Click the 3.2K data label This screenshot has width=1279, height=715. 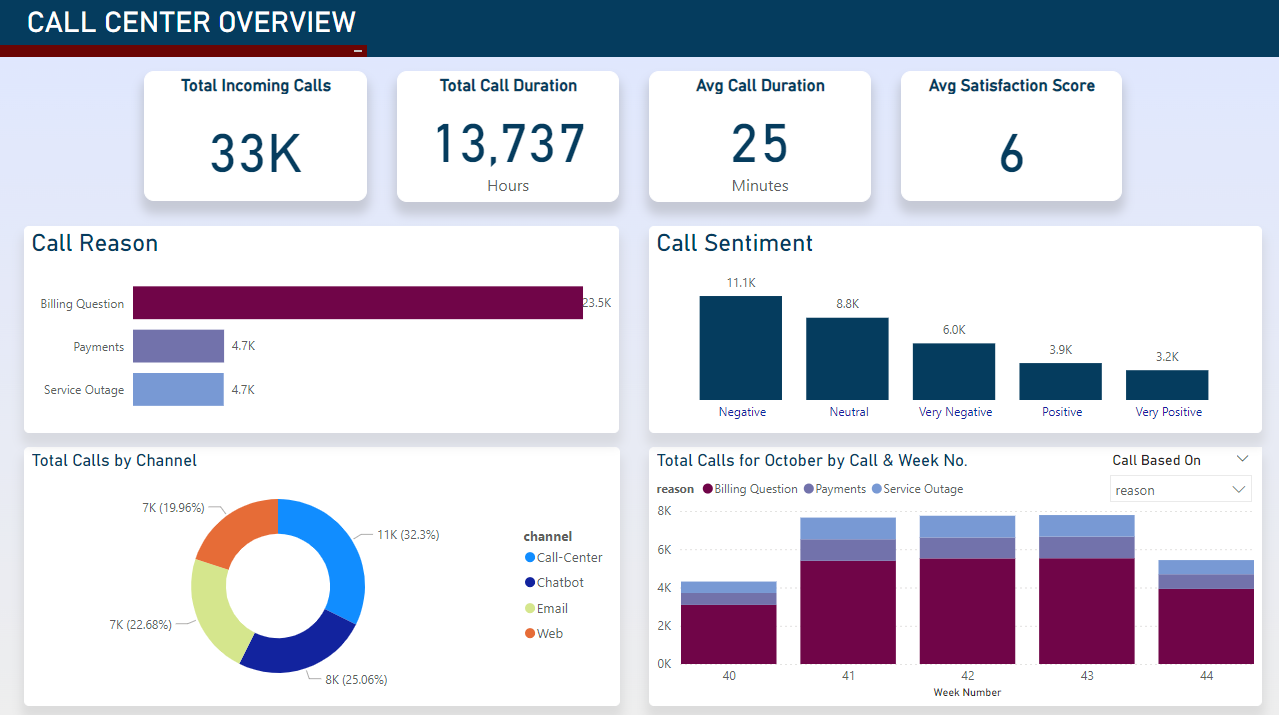1167,357
